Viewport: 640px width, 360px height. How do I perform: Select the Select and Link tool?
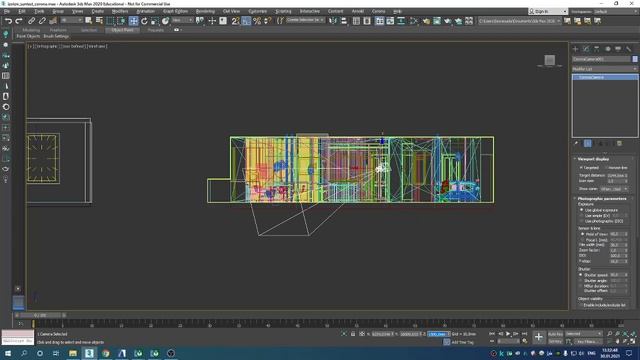pyautogui.click(x=31, y=20)
